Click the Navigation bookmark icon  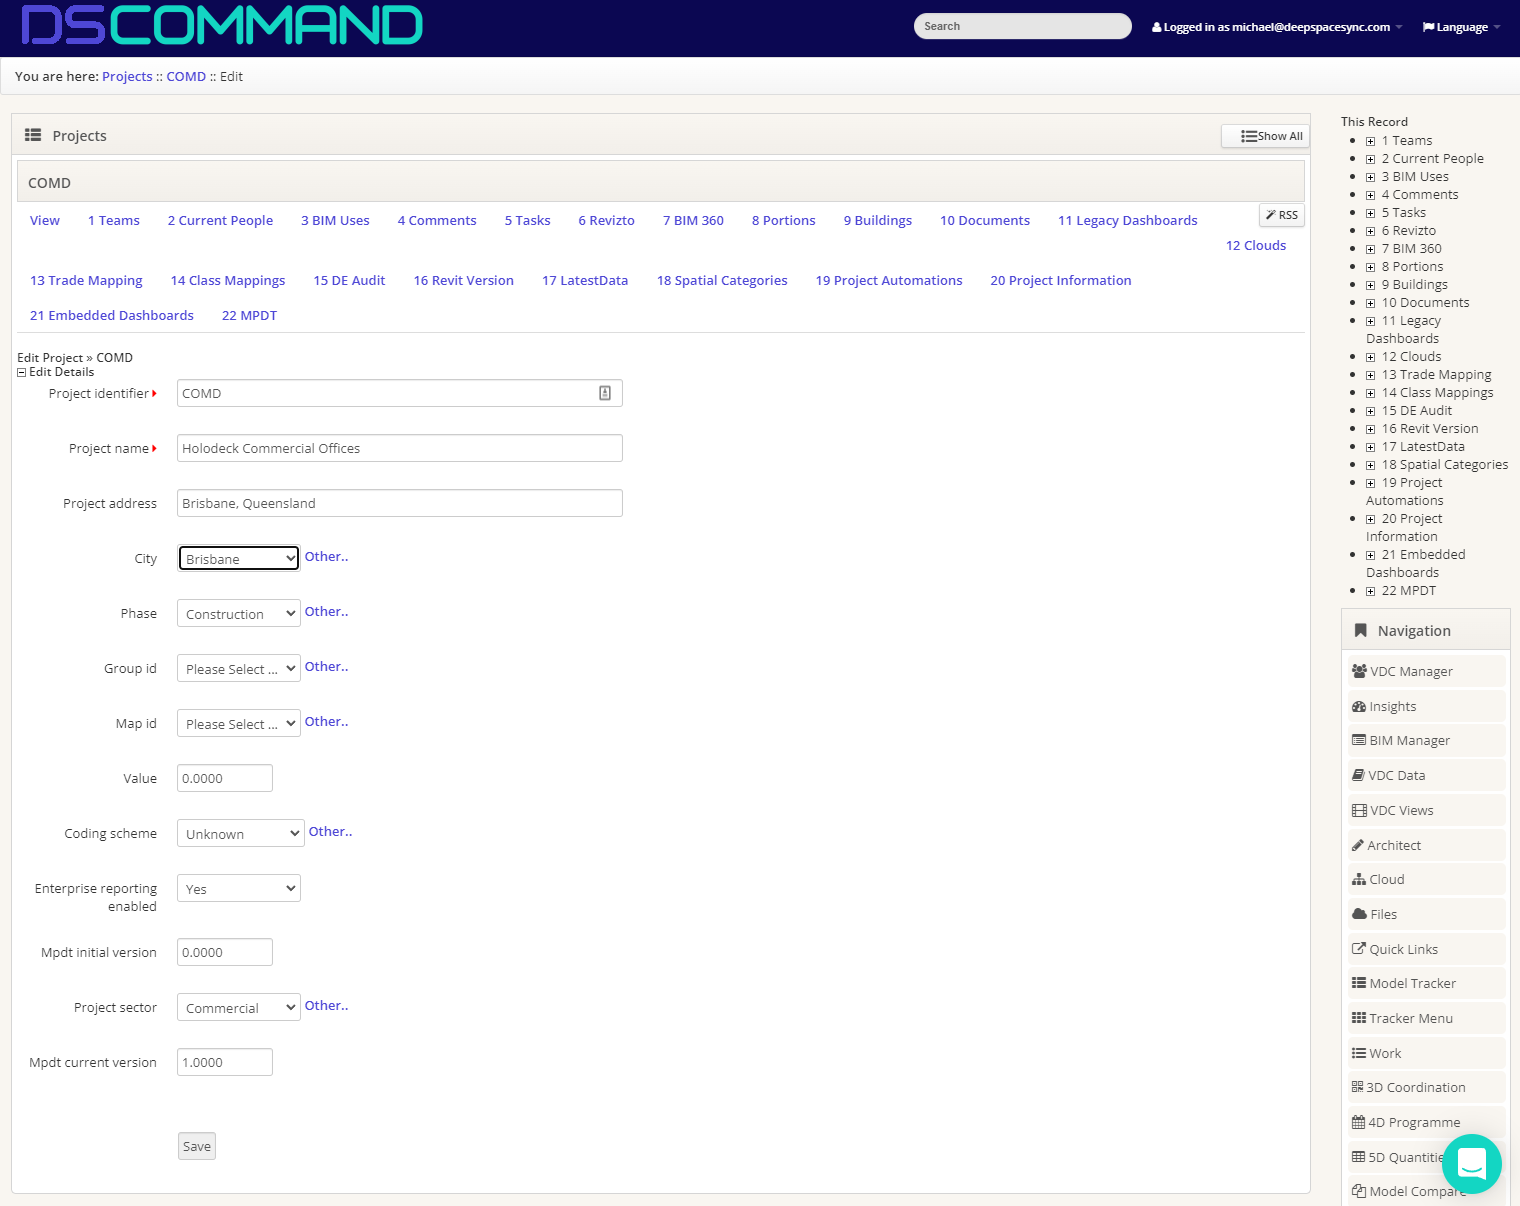1360,630
